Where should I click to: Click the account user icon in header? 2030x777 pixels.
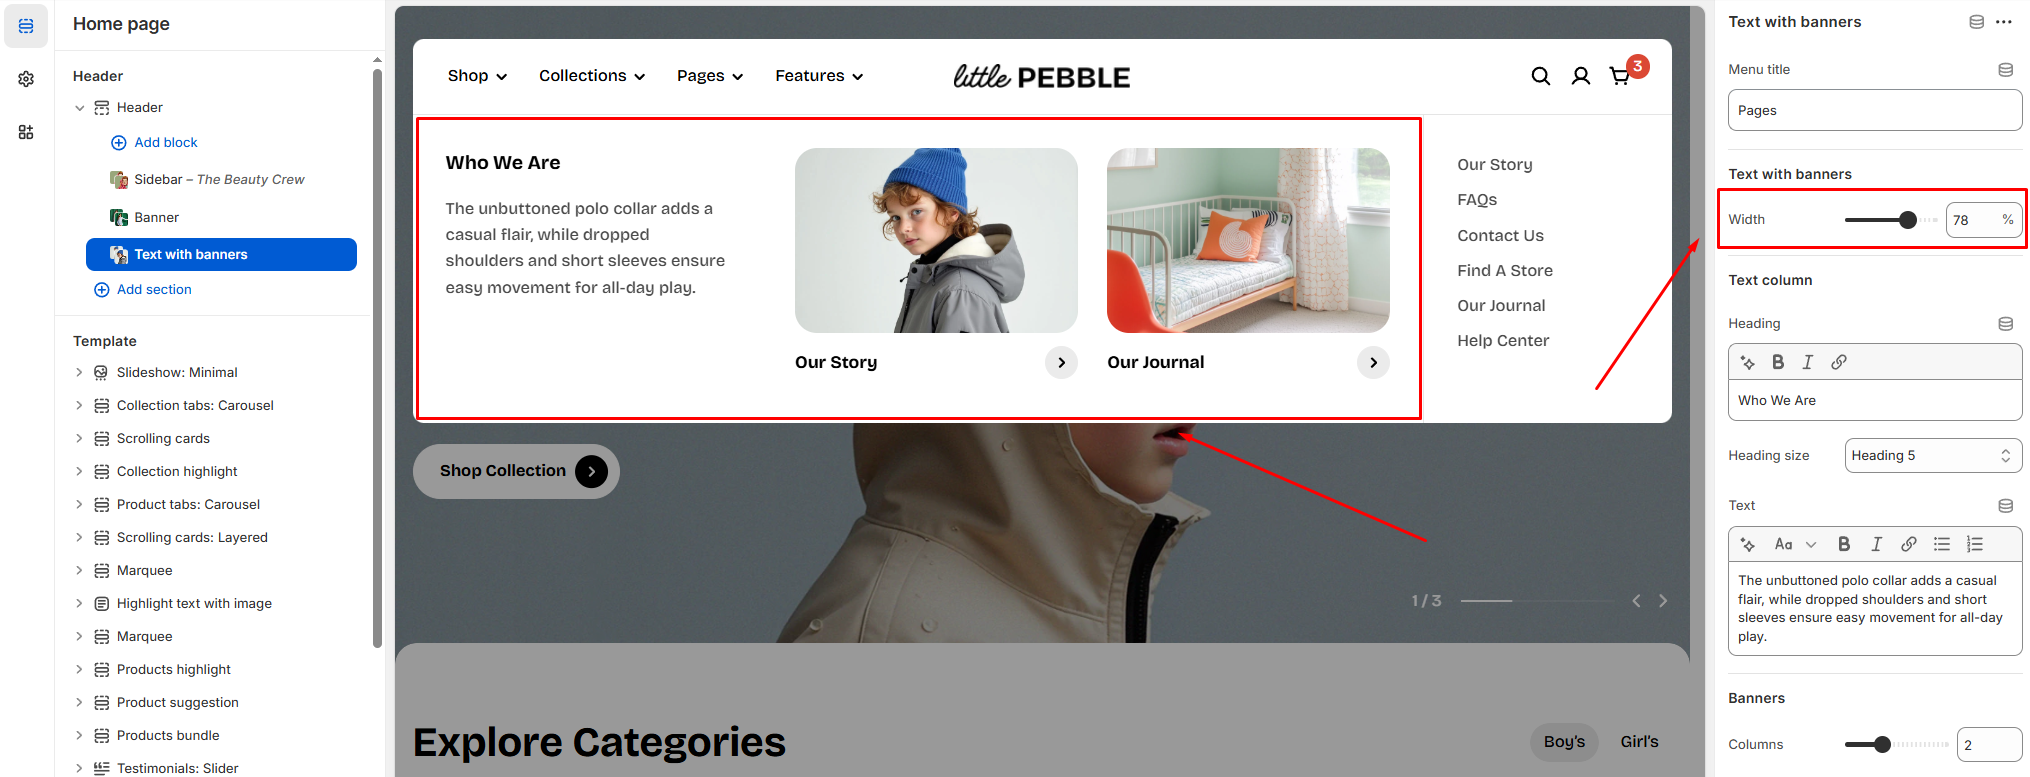(1581, 76)
